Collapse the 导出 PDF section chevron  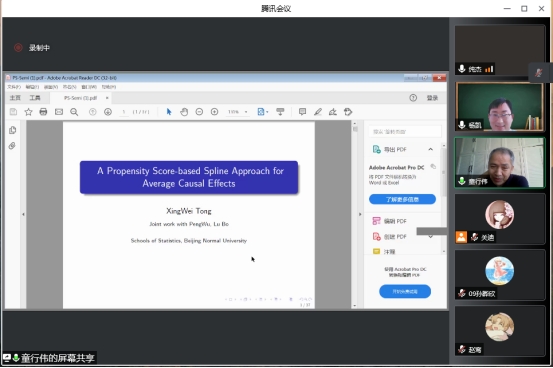coord(431,149)
